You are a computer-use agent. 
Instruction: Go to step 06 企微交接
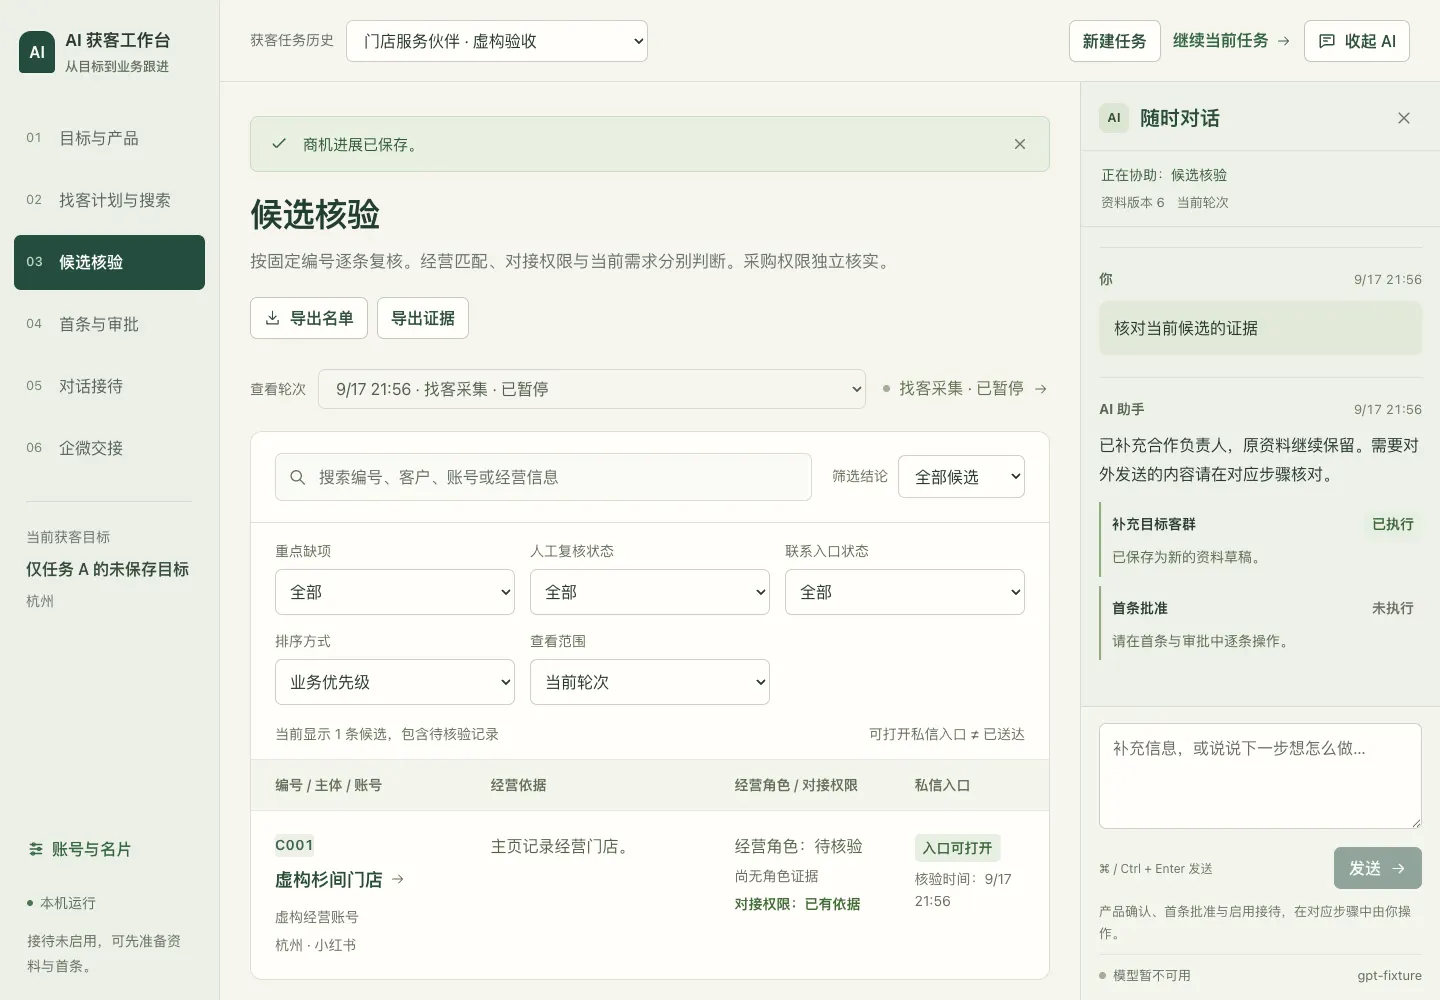[x=109, y=448]
